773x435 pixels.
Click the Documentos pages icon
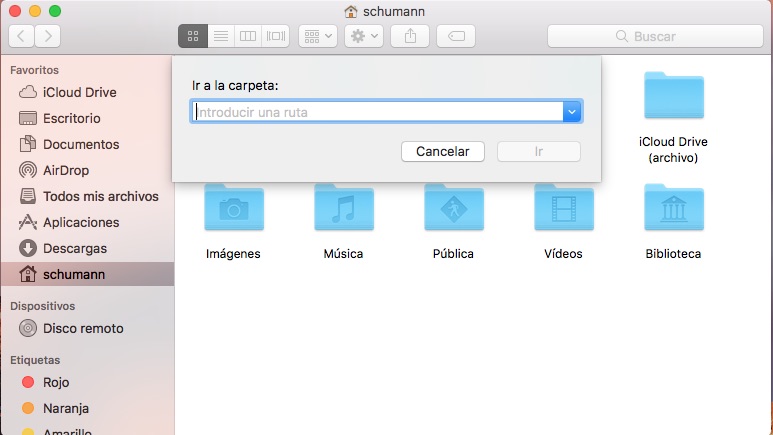coord(28,144)
